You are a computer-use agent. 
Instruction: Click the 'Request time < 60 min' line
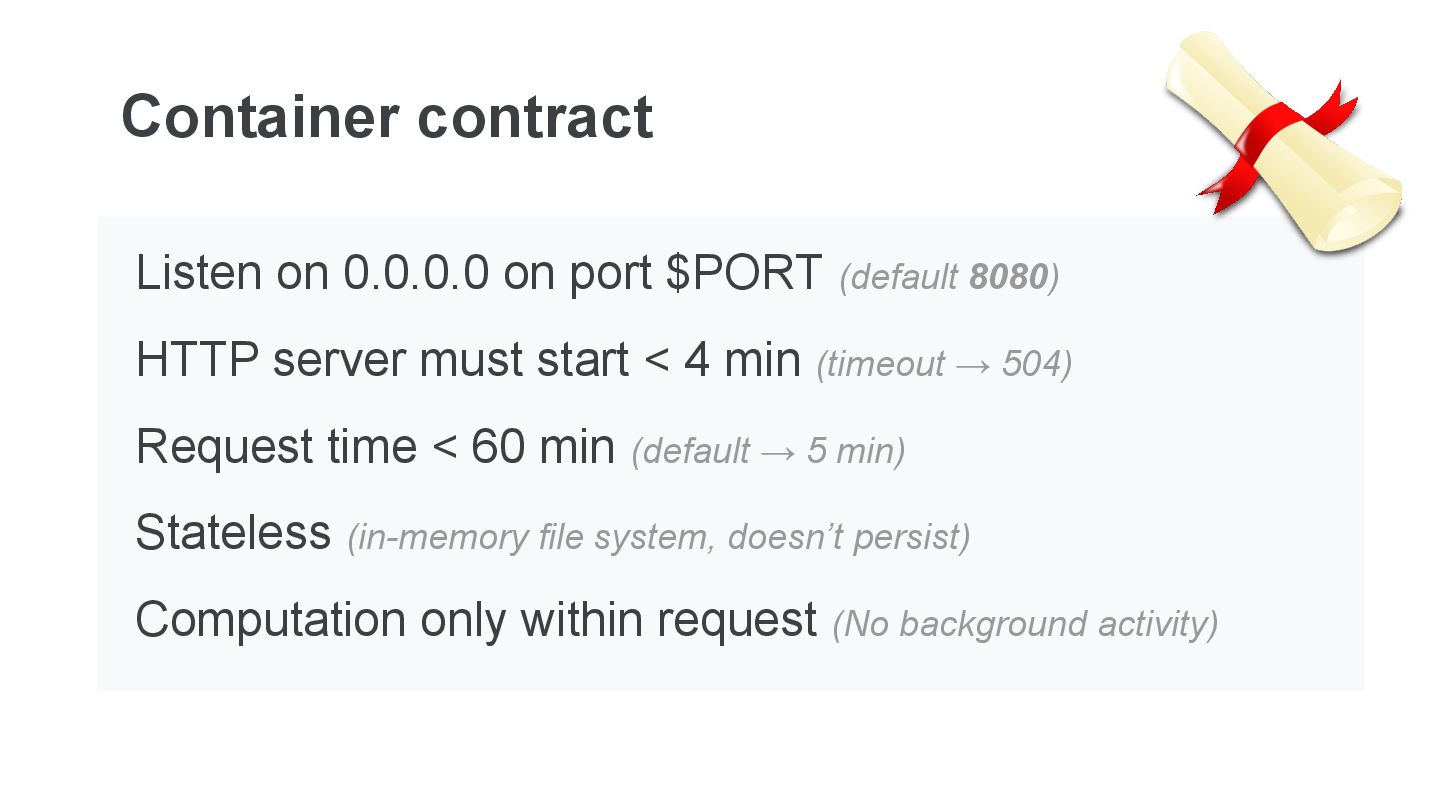click(x=375, y=447)
